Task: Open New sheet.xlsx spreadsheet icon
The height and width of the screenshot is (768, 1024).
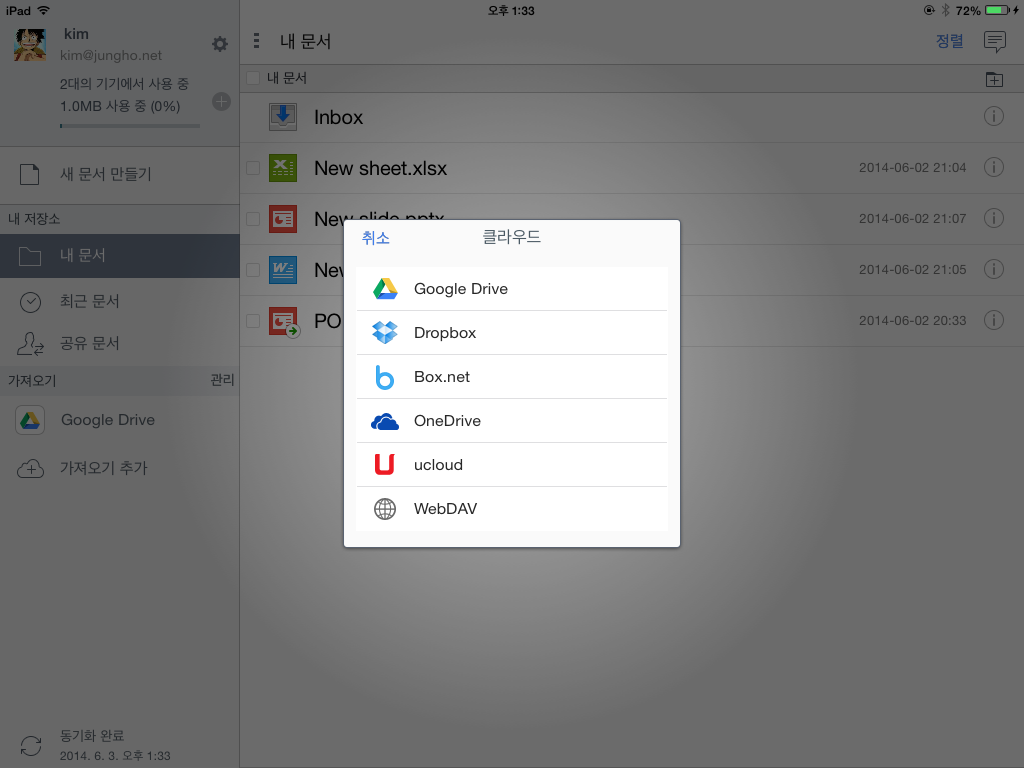Action: (283, 168)
